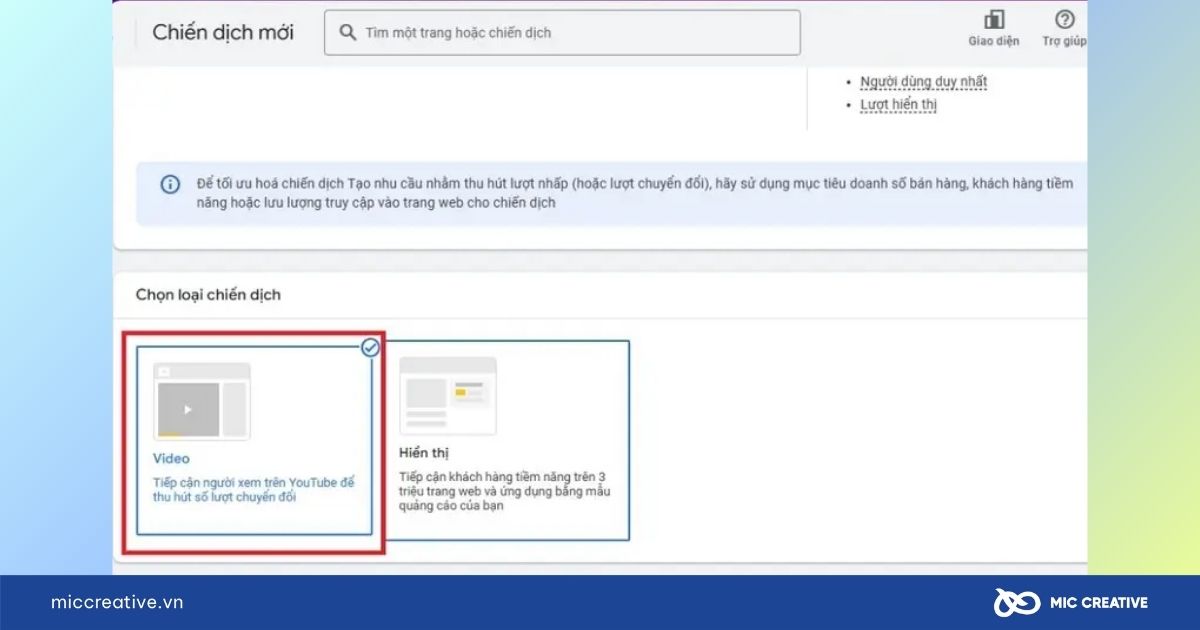This screenshot has width=1200, height=630.
Task: Click the magnifier icon in search bar
Action: (348, 32)
